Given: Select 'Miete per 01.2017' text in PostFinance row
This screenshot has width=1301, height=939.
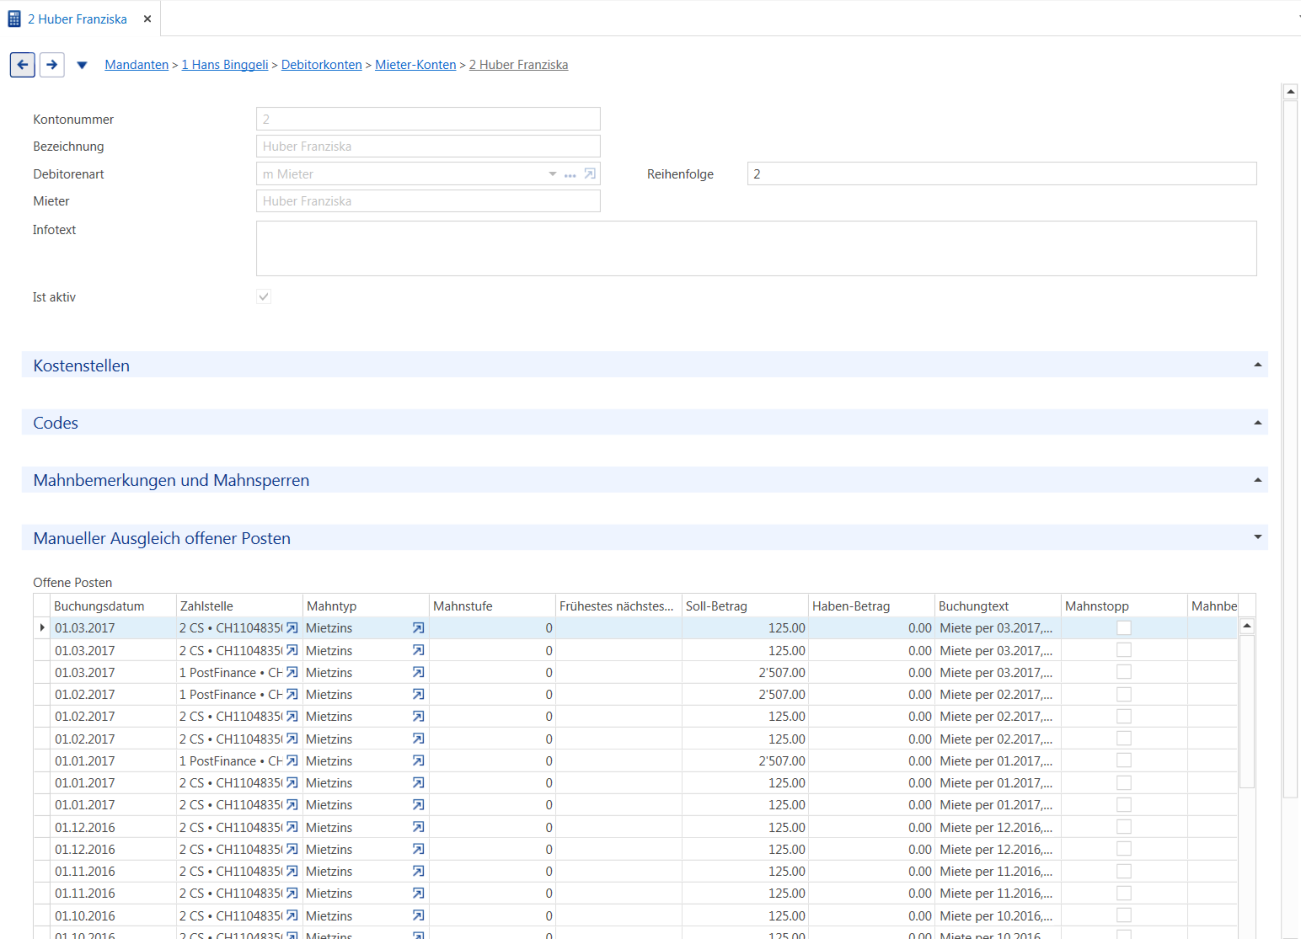Looking at the screenshot, I should (x=996, y=761).
